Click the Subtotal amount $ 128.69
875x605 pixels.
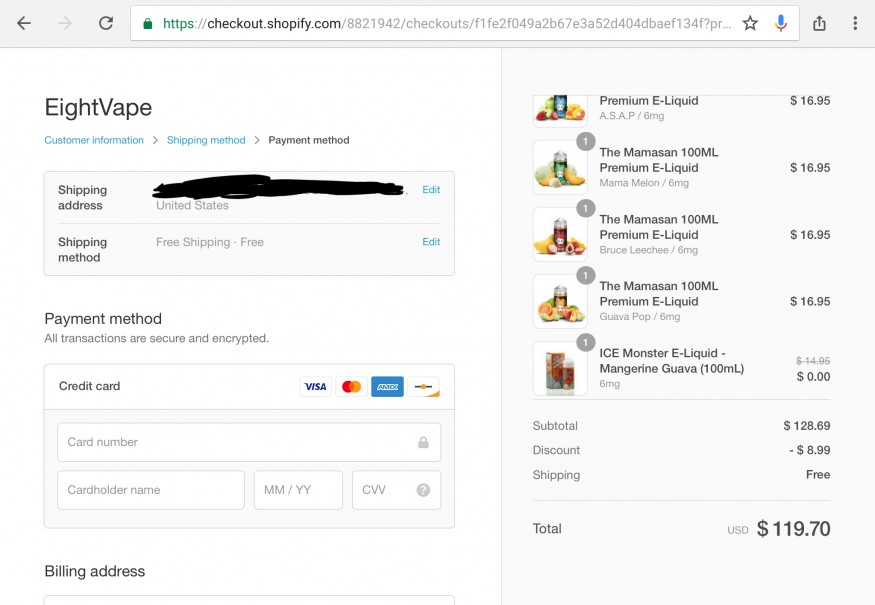(x=806, y=426)
